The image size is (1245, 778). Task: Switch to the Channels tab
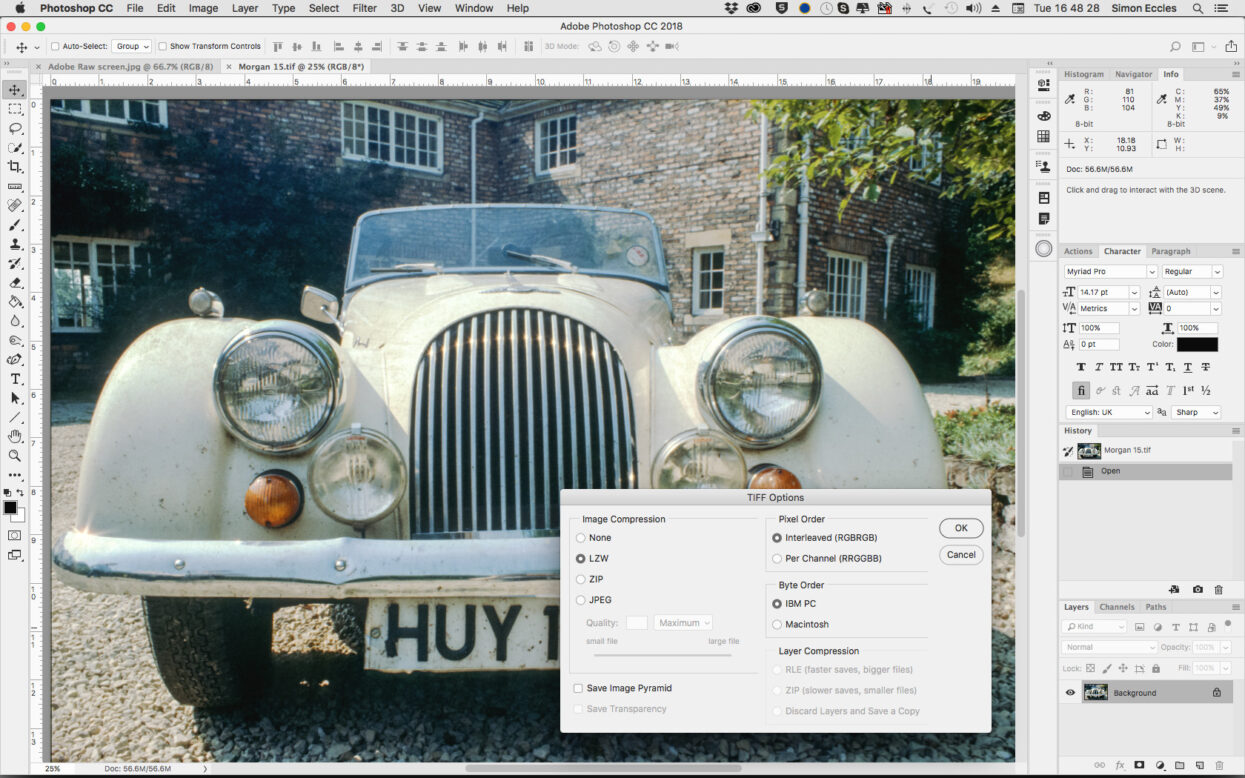(x=1116, y=607)
